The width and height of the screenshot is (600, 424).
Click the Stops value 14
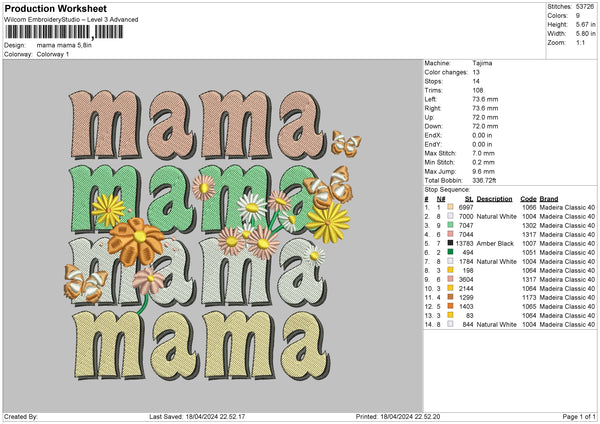coord(476,81)
